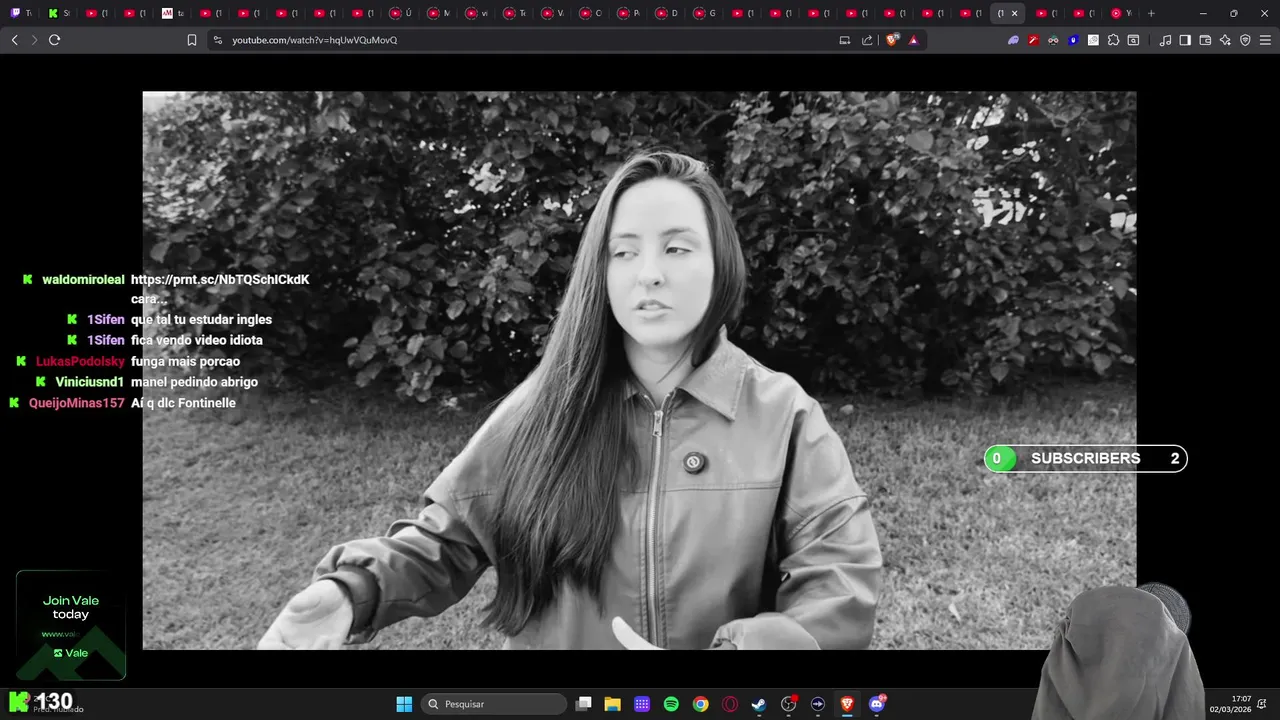Open the media control music note

pos(1165,40)
